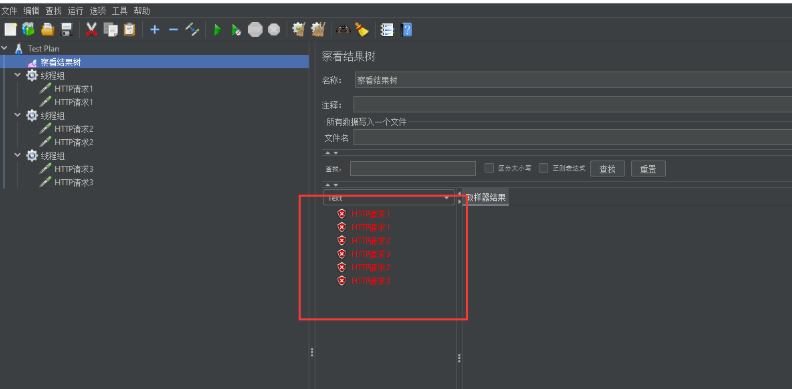This screenshot has width=792, height=389.
Task: Click up arrow above the Text dropdown
Action: (x=327, y=185)
